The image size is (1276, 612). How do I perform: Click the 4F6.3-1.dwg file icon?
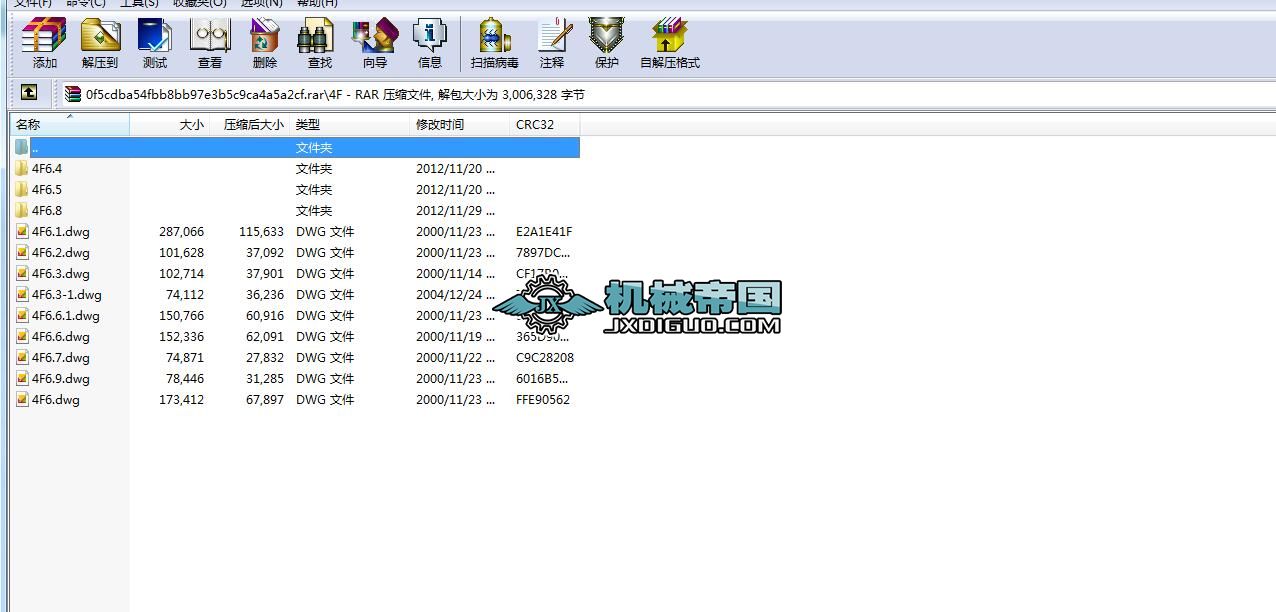(22, 294)
